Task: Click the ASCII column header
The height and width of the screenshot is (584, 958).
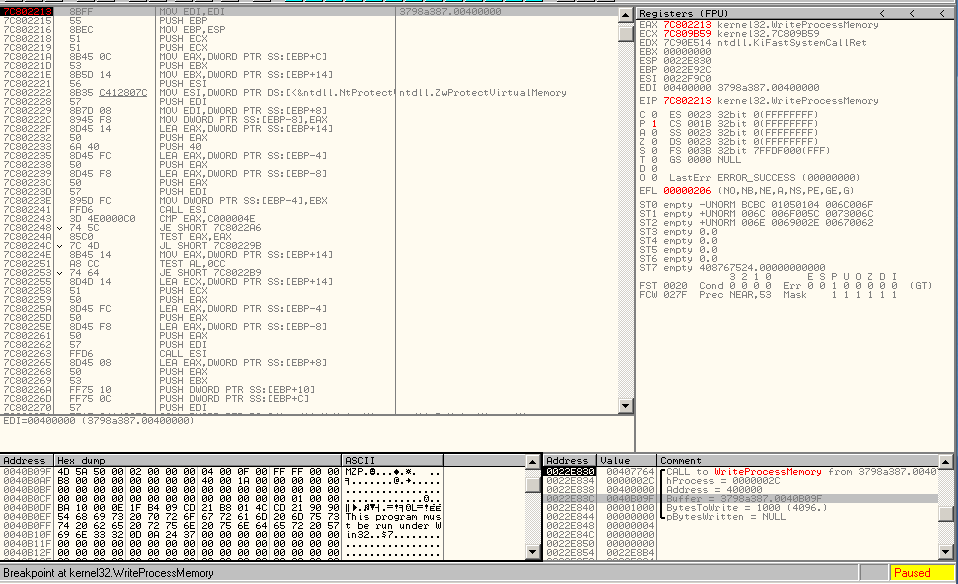Action: click(392, 461)
